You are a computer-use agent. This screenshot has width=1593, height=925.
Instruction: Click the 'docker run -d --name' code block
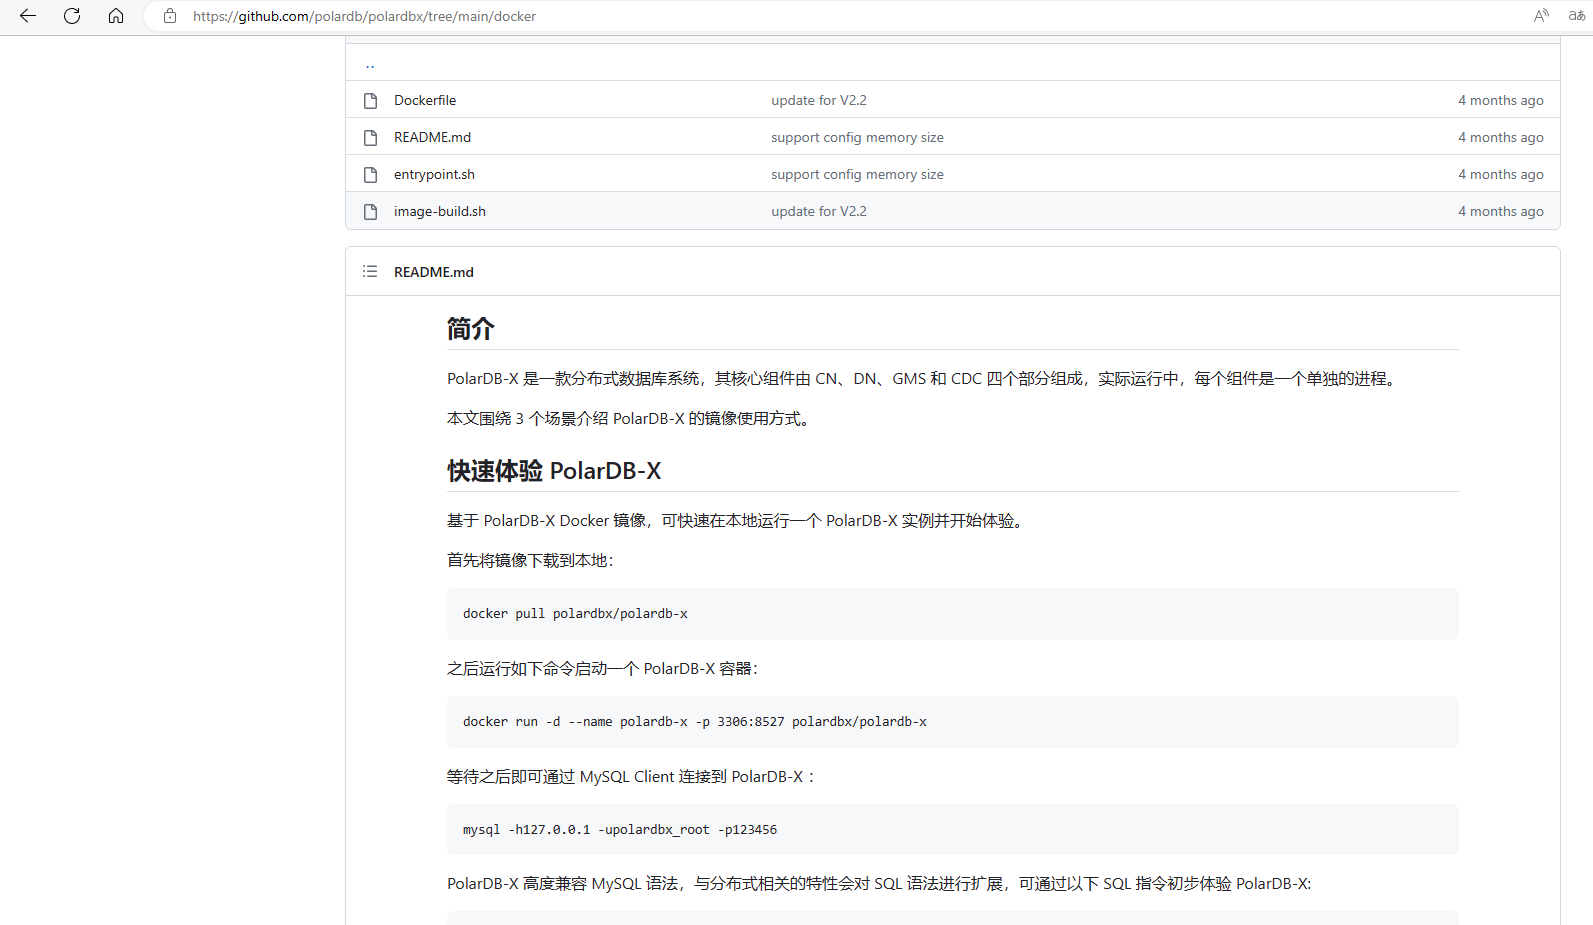tap(952, 722)
